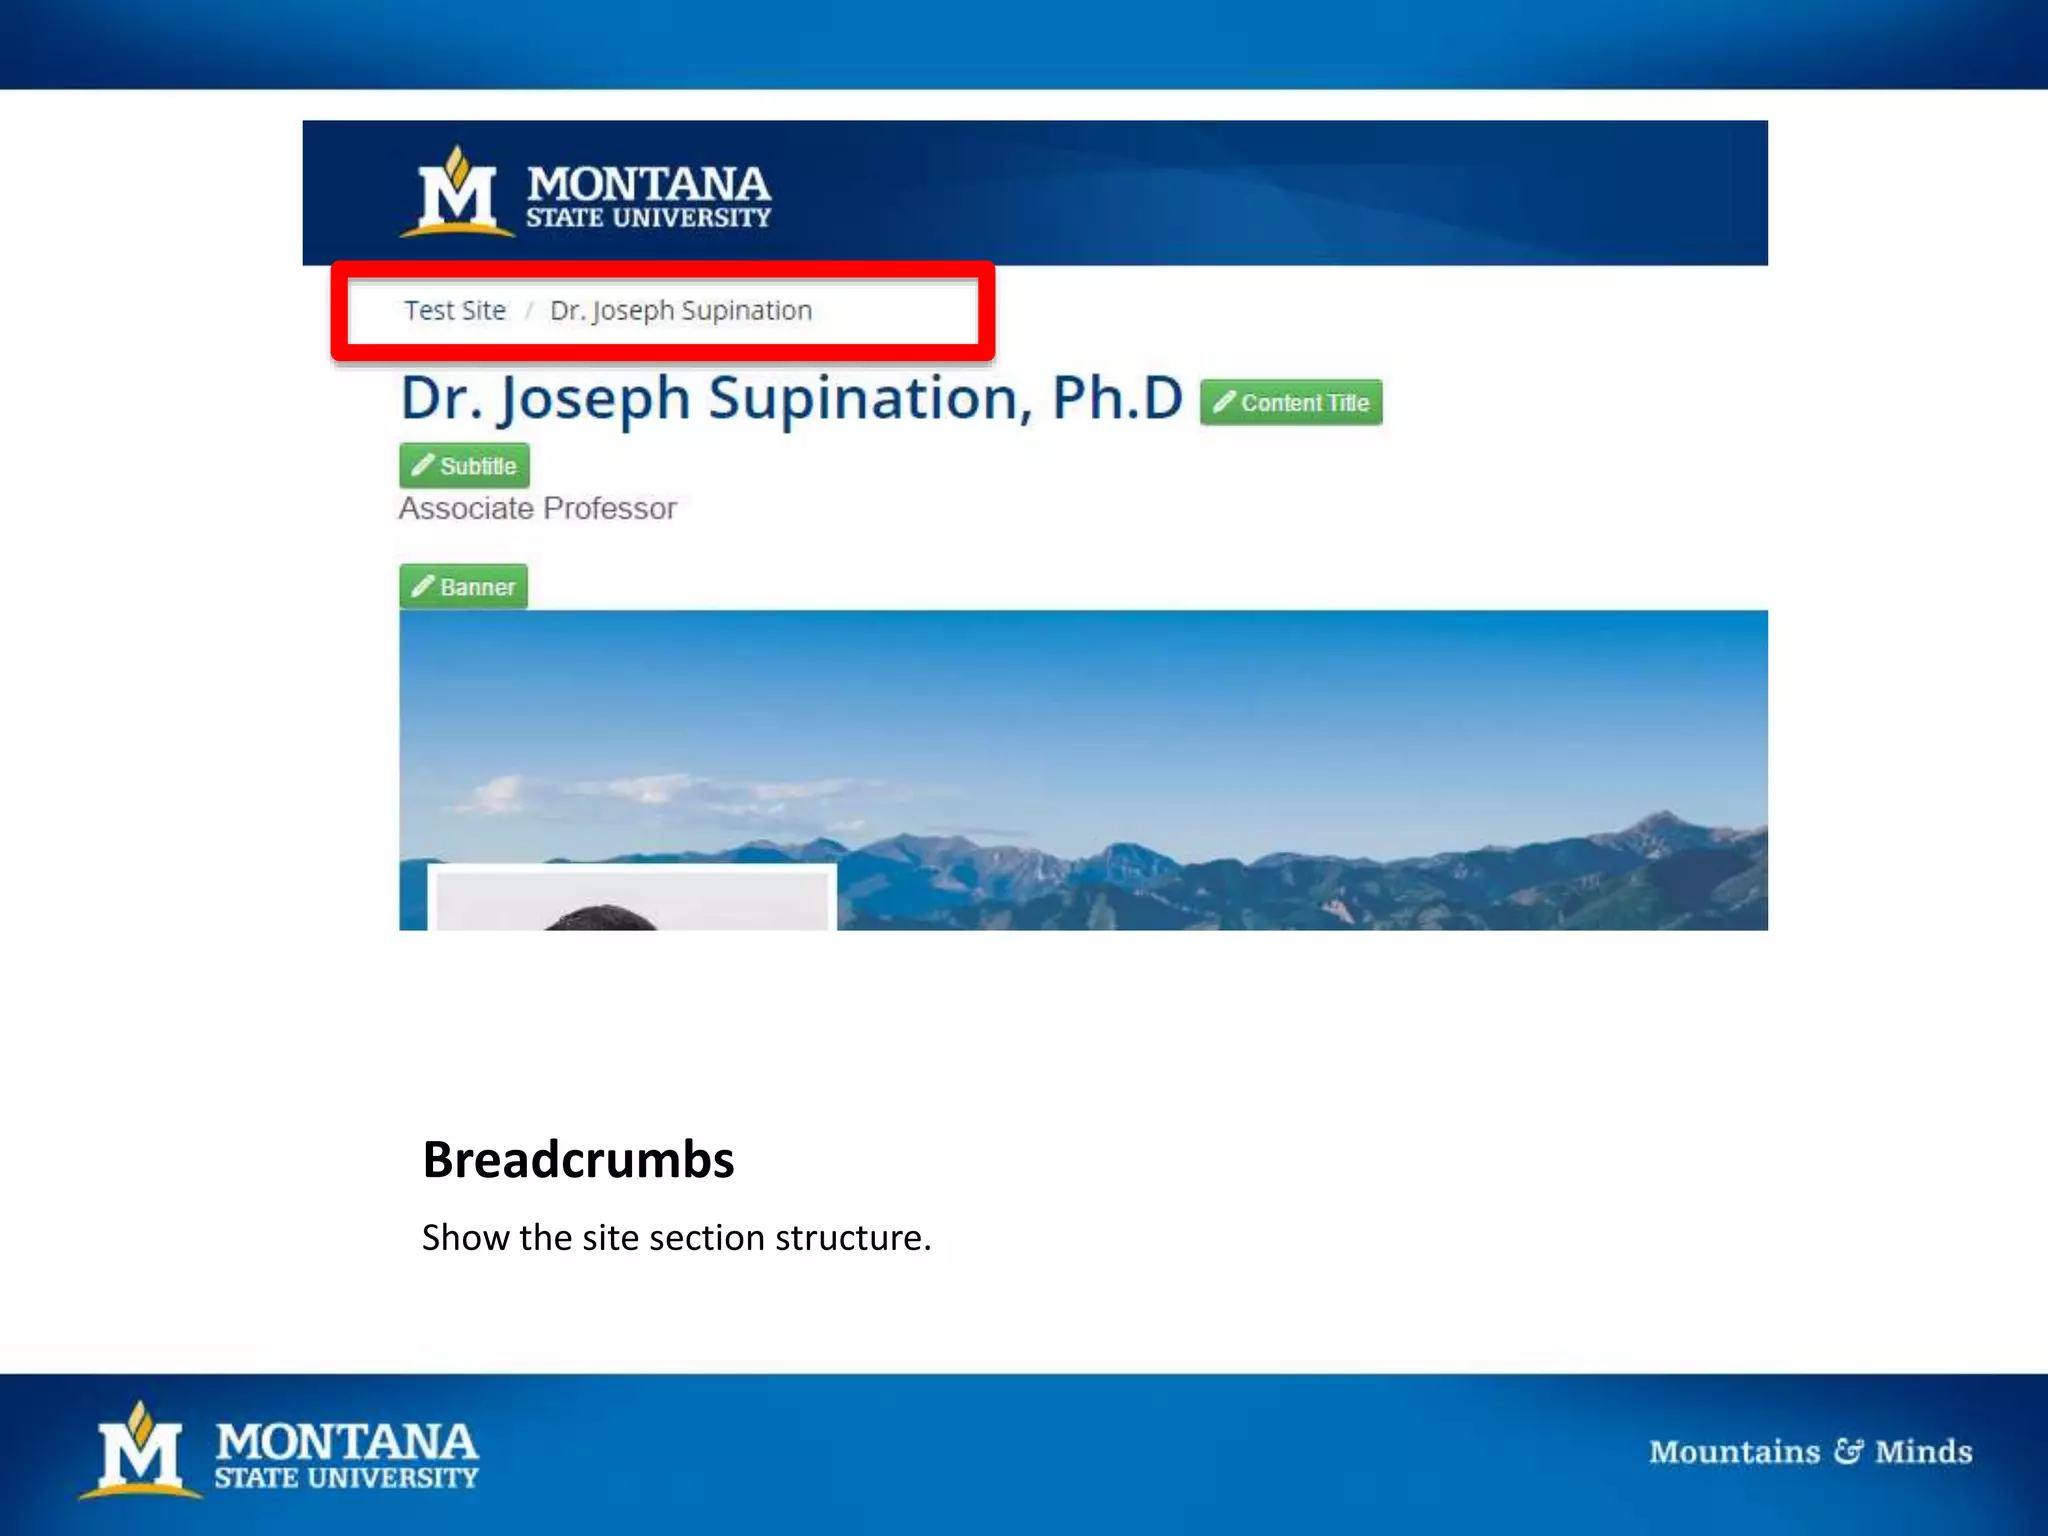Click the Montana State University footer logo

(279, 1450)
